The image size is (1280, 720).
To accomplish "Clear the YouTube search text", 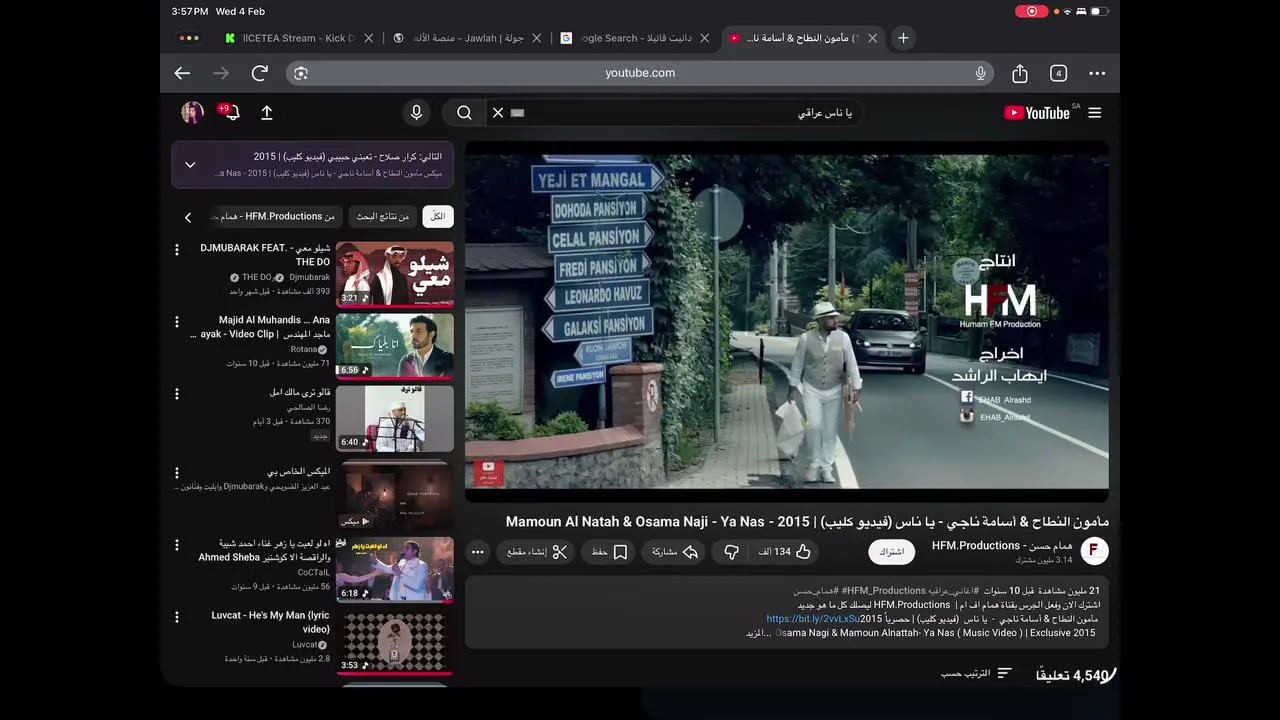I will 498,113.
